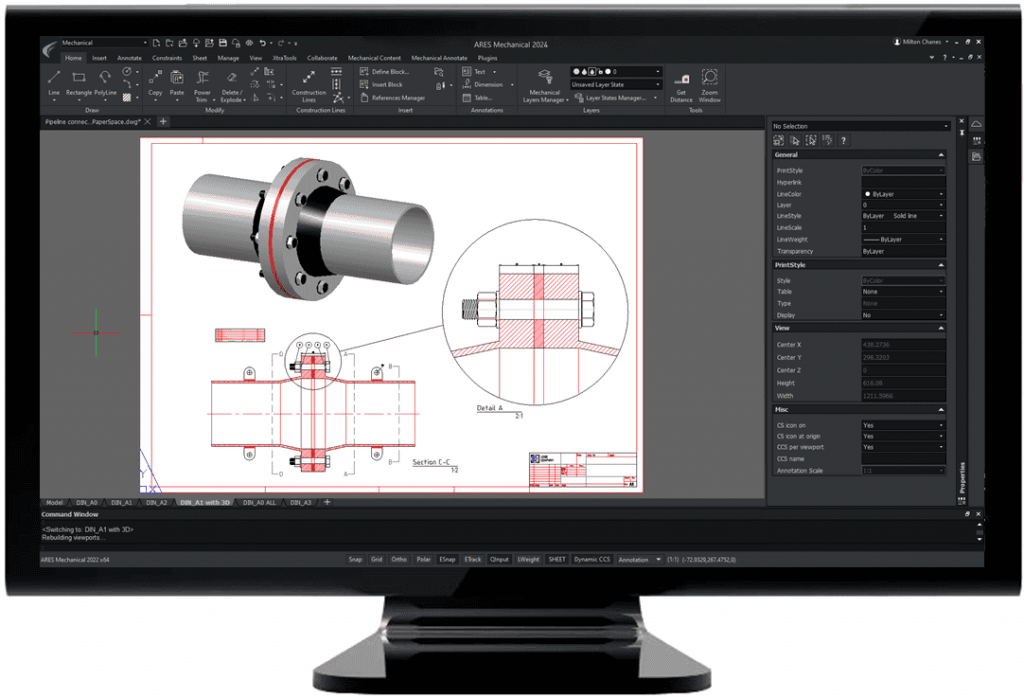Activate the PolyLine tool
Screen dimensions: 1024x697
pyautogui.click(x=106, y=81)
